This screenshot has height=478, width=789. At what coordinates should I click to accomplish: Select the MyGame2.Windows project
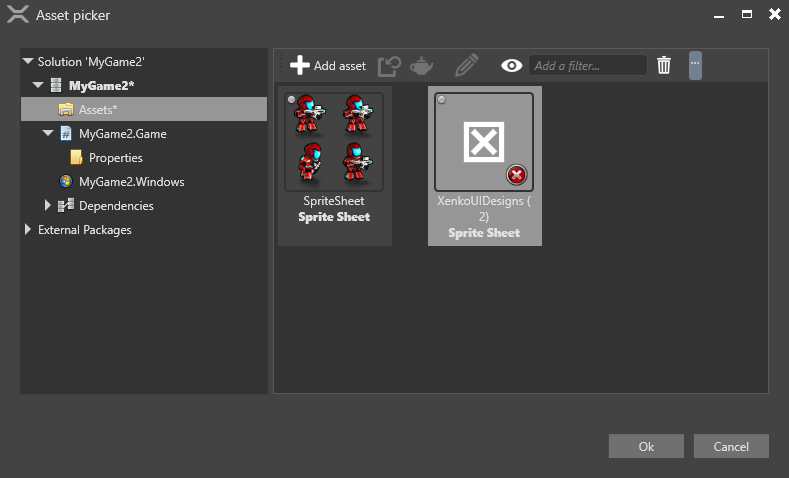point(131,182)
